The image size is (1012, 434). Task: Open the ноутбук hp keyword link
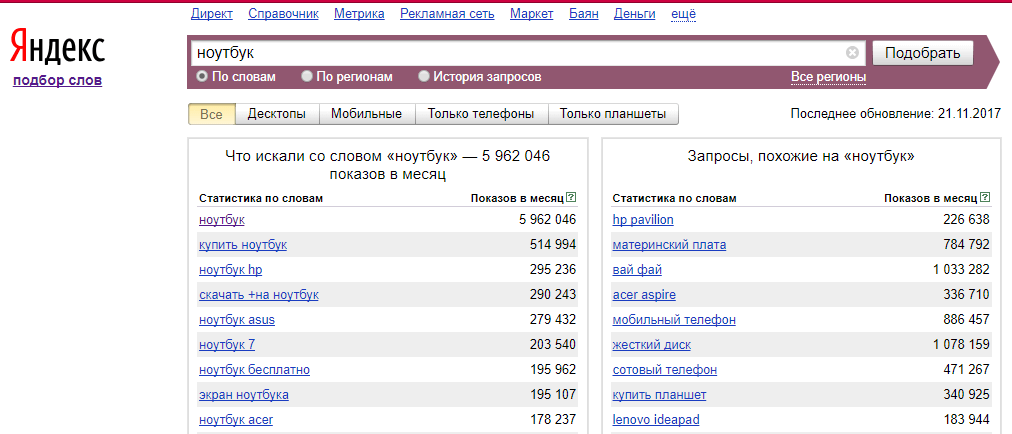pyautogui.click(x=231, y=269)
